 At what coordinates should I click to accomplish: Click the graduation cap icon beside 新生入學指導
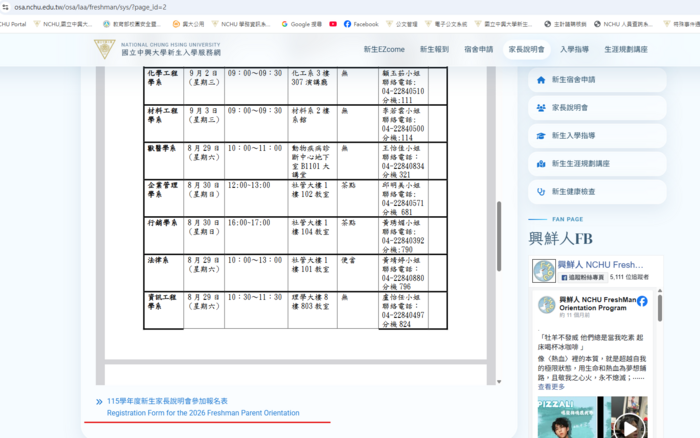[541, 136]
